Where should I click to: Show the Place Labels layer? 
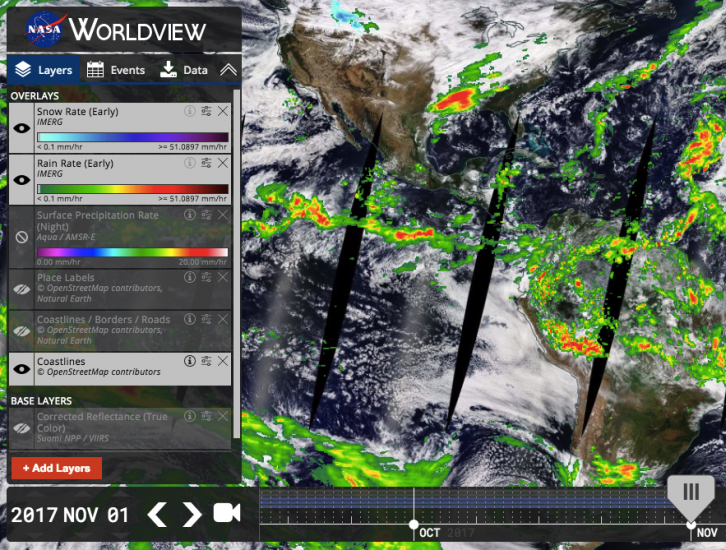tap(22, 290)
